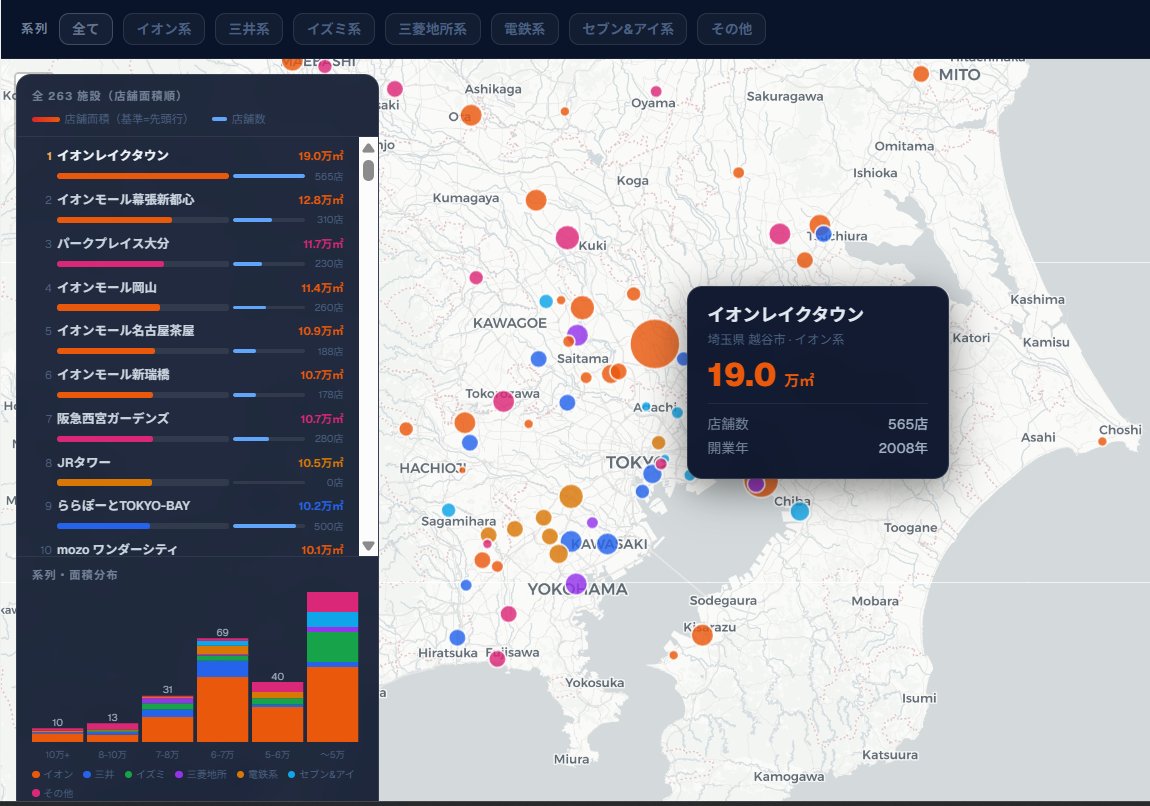This screenshot has height=806, width=1150.
Task: Click the 8-10万 histogram bar
Action: (112, 732)
